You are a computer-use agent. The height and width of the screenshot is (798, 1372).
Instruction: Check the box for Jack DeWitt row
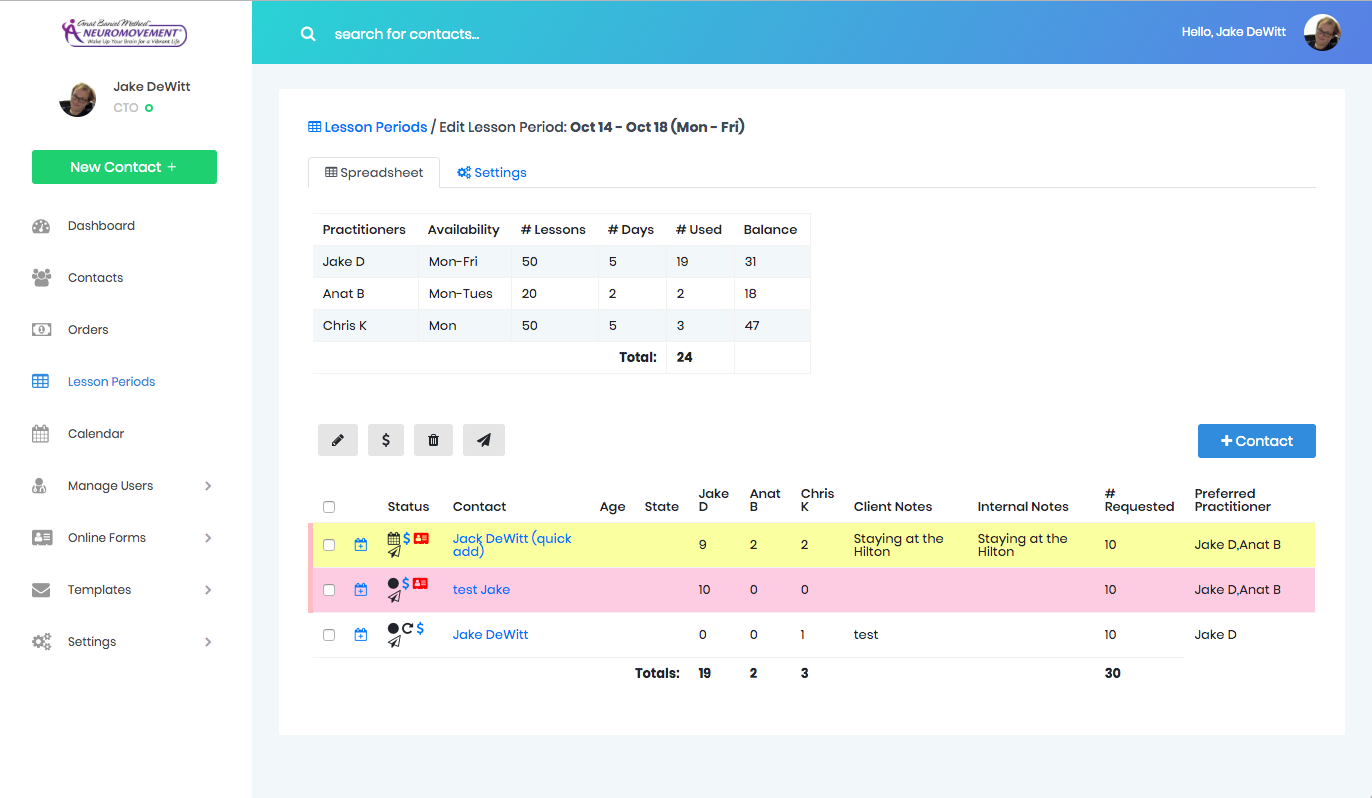click(x=329, y=545)
